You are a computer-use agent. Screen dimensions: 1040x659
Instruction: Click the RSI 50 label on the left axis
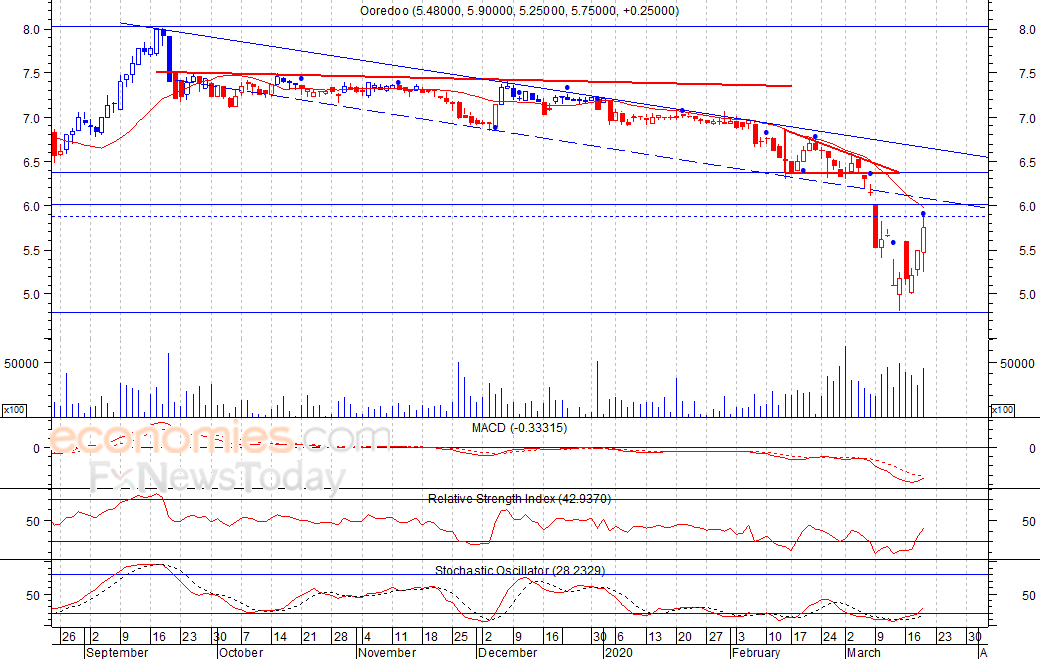point(33,522)
